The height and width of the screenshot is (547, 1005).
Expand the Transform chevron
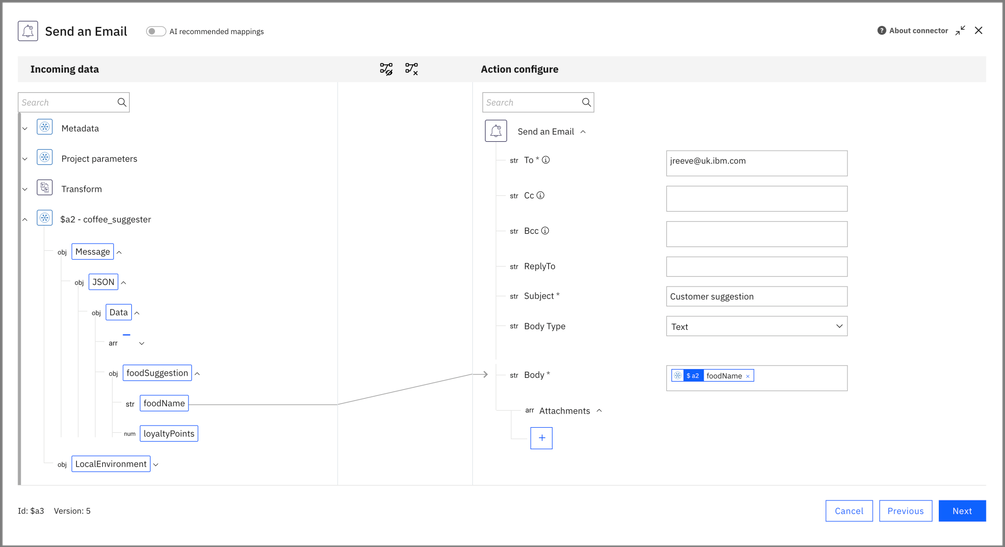click(25, 189)
